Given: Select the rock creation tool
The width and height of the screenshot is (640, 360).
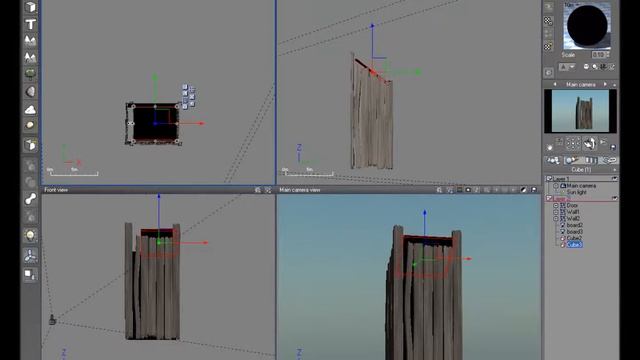Looking at the screenshot, I should [x=30, y=91].
